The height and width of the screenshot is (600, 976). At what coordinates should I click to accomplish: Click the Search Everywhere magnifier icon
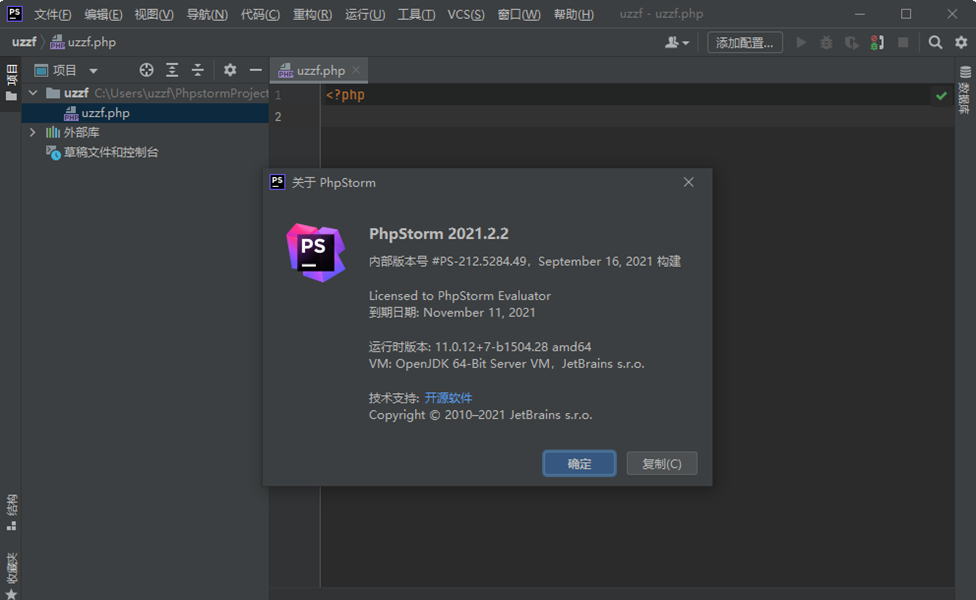click(x=935, y=42)
